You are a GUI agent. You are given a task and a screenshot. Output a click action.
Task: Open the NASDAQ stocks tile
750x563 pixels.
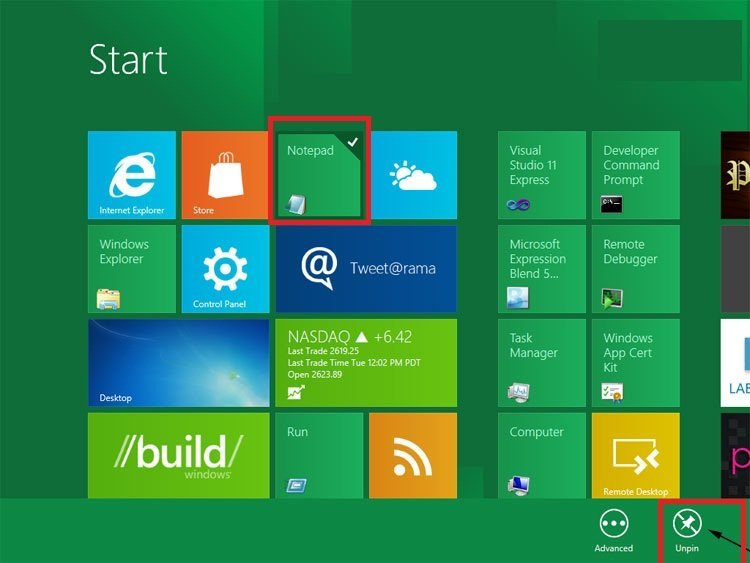[x=366, y=363]
